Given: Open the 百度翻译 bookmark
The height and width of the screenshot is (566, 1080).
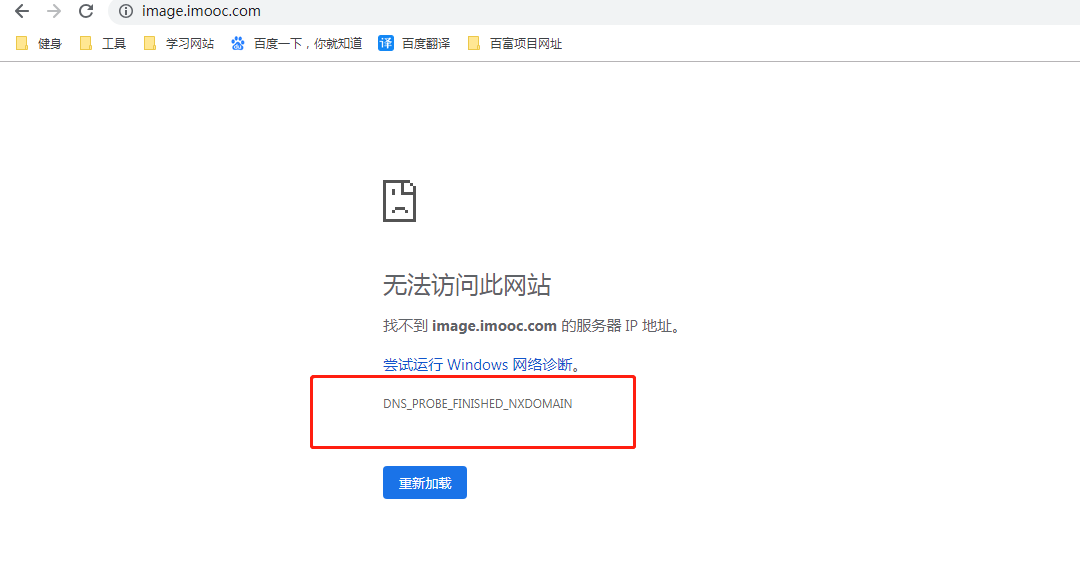Looking at the screenshot, I should click(x=415, y=43).
